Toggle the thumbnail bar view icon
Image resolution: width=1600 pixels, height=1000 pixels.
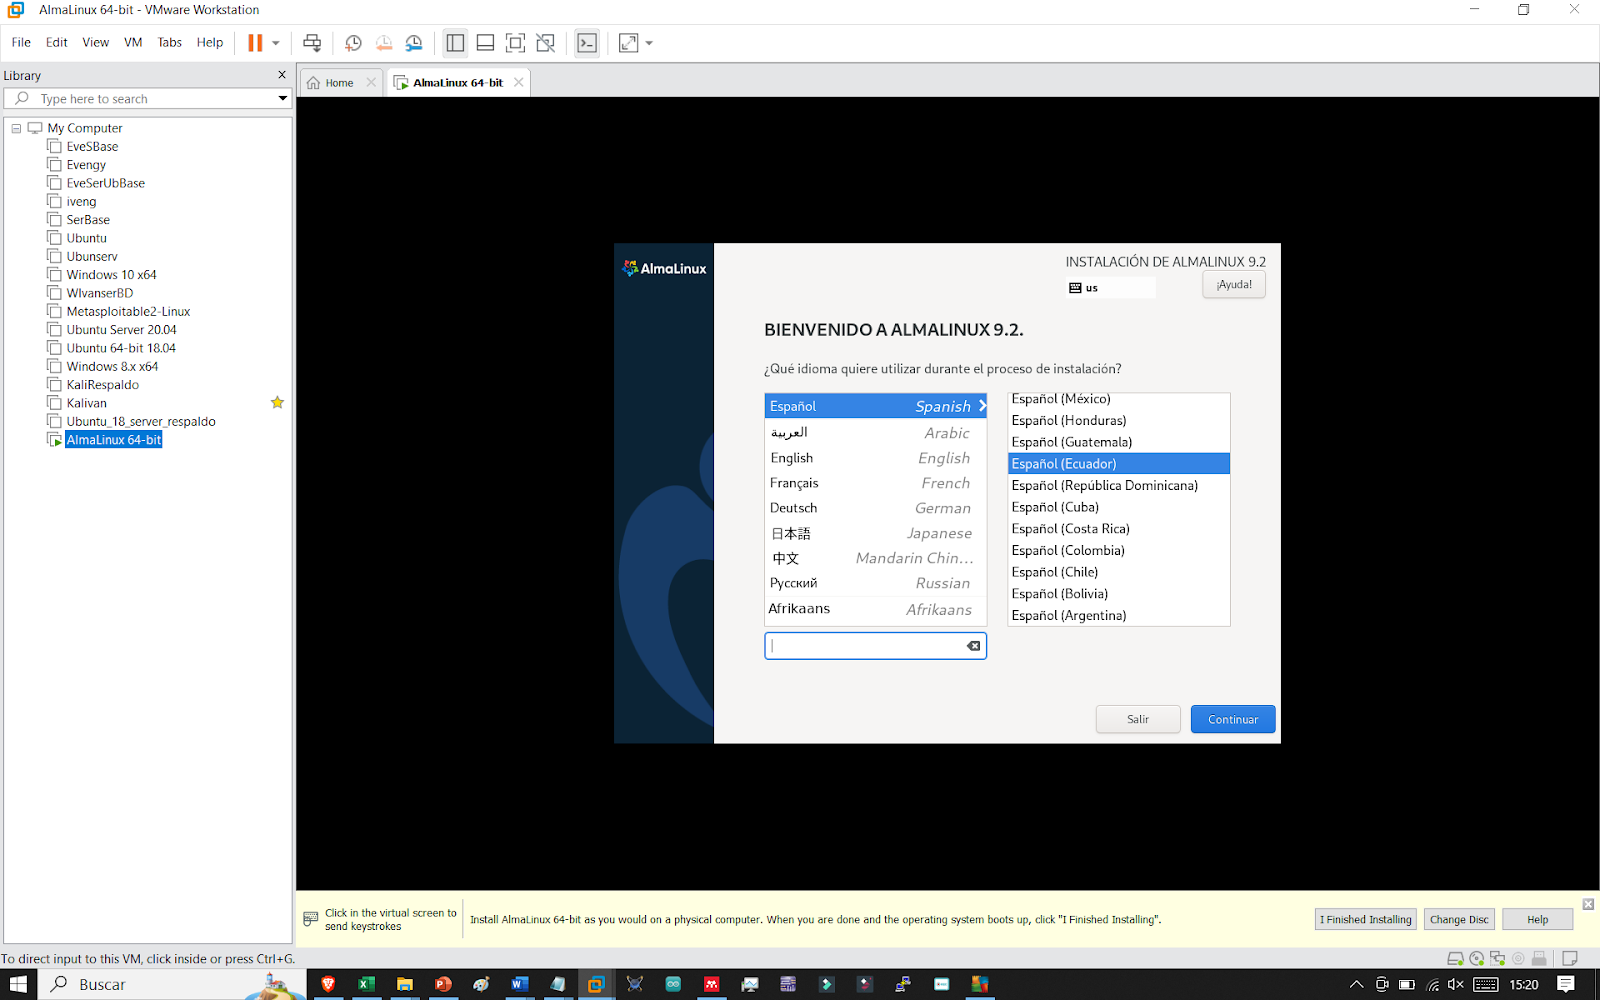[485, 43]
